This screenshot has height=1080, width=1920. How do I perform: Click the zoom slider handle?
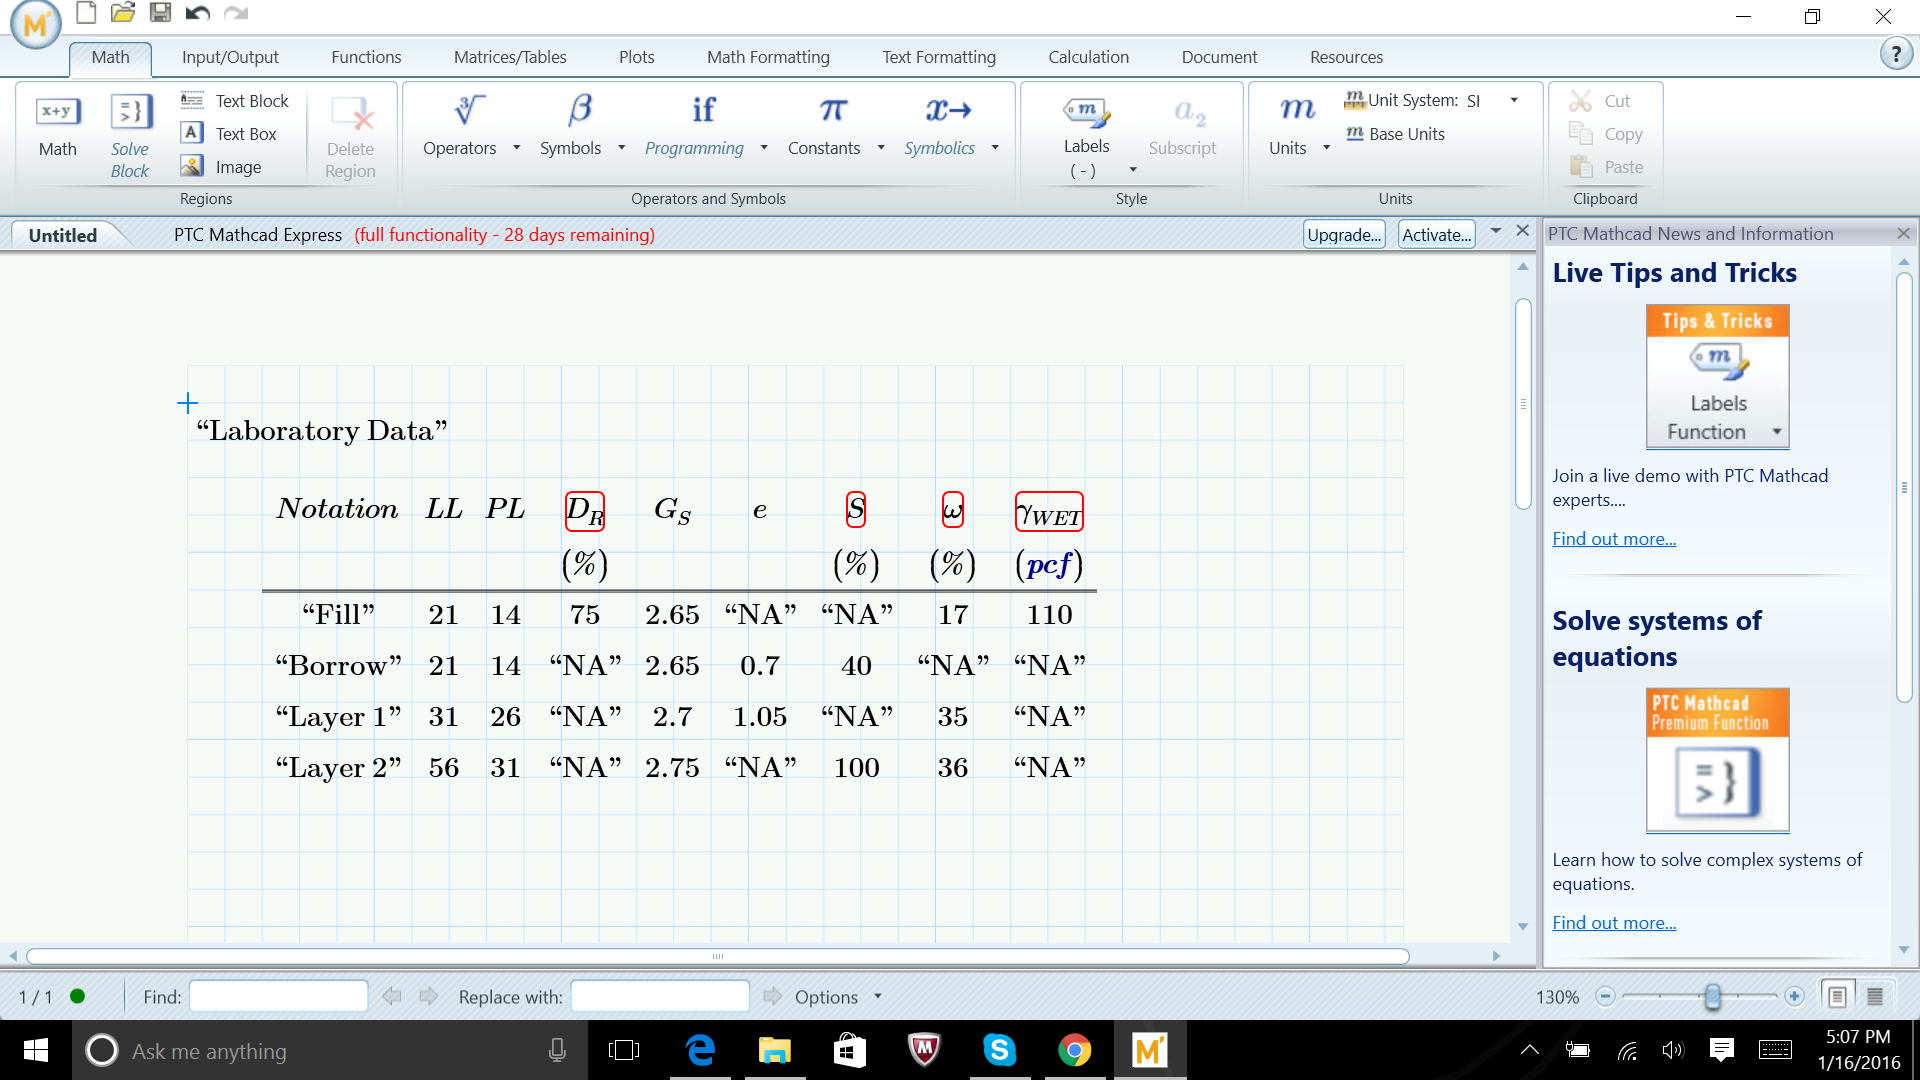[x=1712, y=996]
